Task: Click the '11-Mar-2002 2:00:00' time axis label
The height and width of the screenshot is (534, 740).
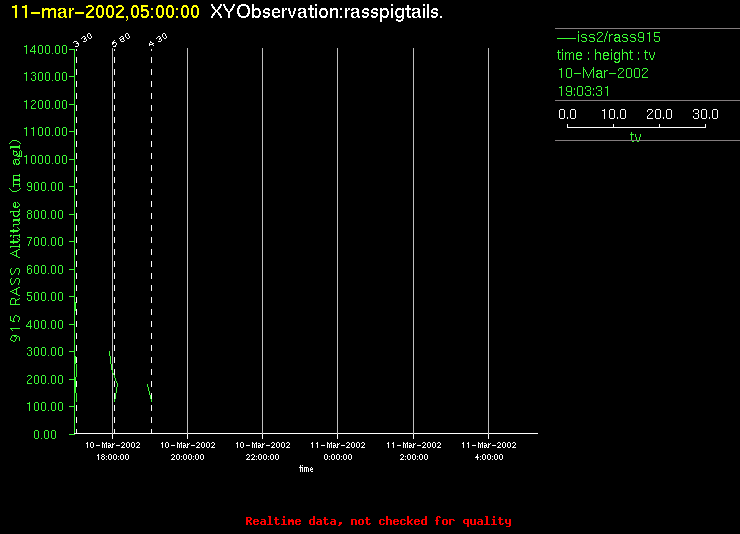Action: pyautogui.click(x=414, y=451)
